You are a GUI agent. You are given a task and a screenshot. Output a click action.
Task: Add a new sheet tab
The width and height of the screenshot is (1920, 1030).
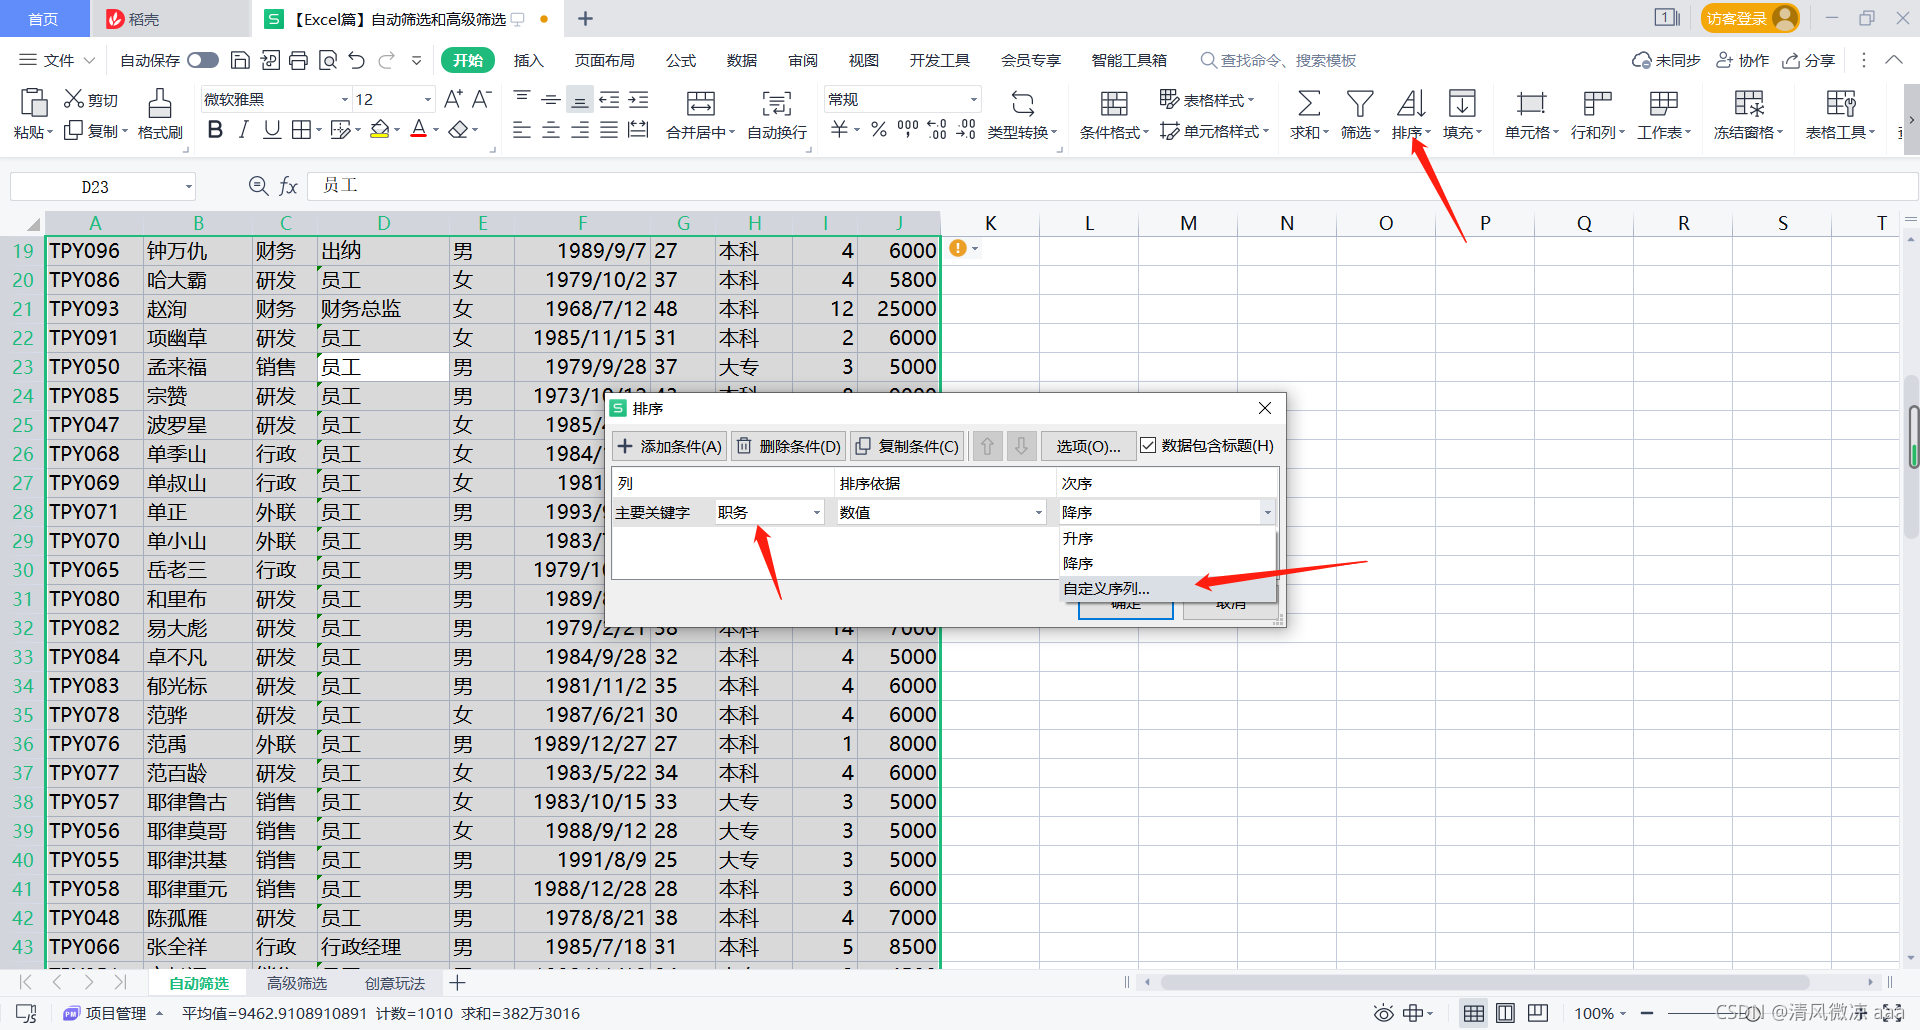[457, 983]
